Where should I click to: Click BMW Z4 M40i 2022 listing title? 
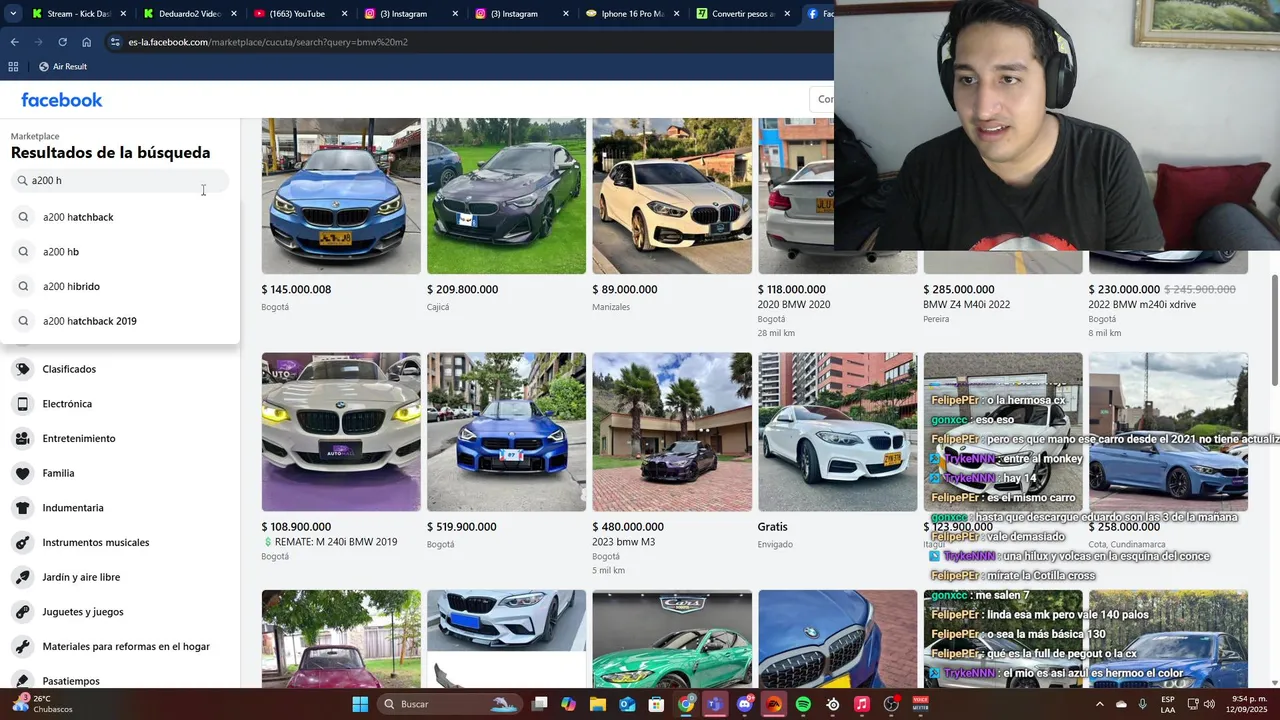966,304
